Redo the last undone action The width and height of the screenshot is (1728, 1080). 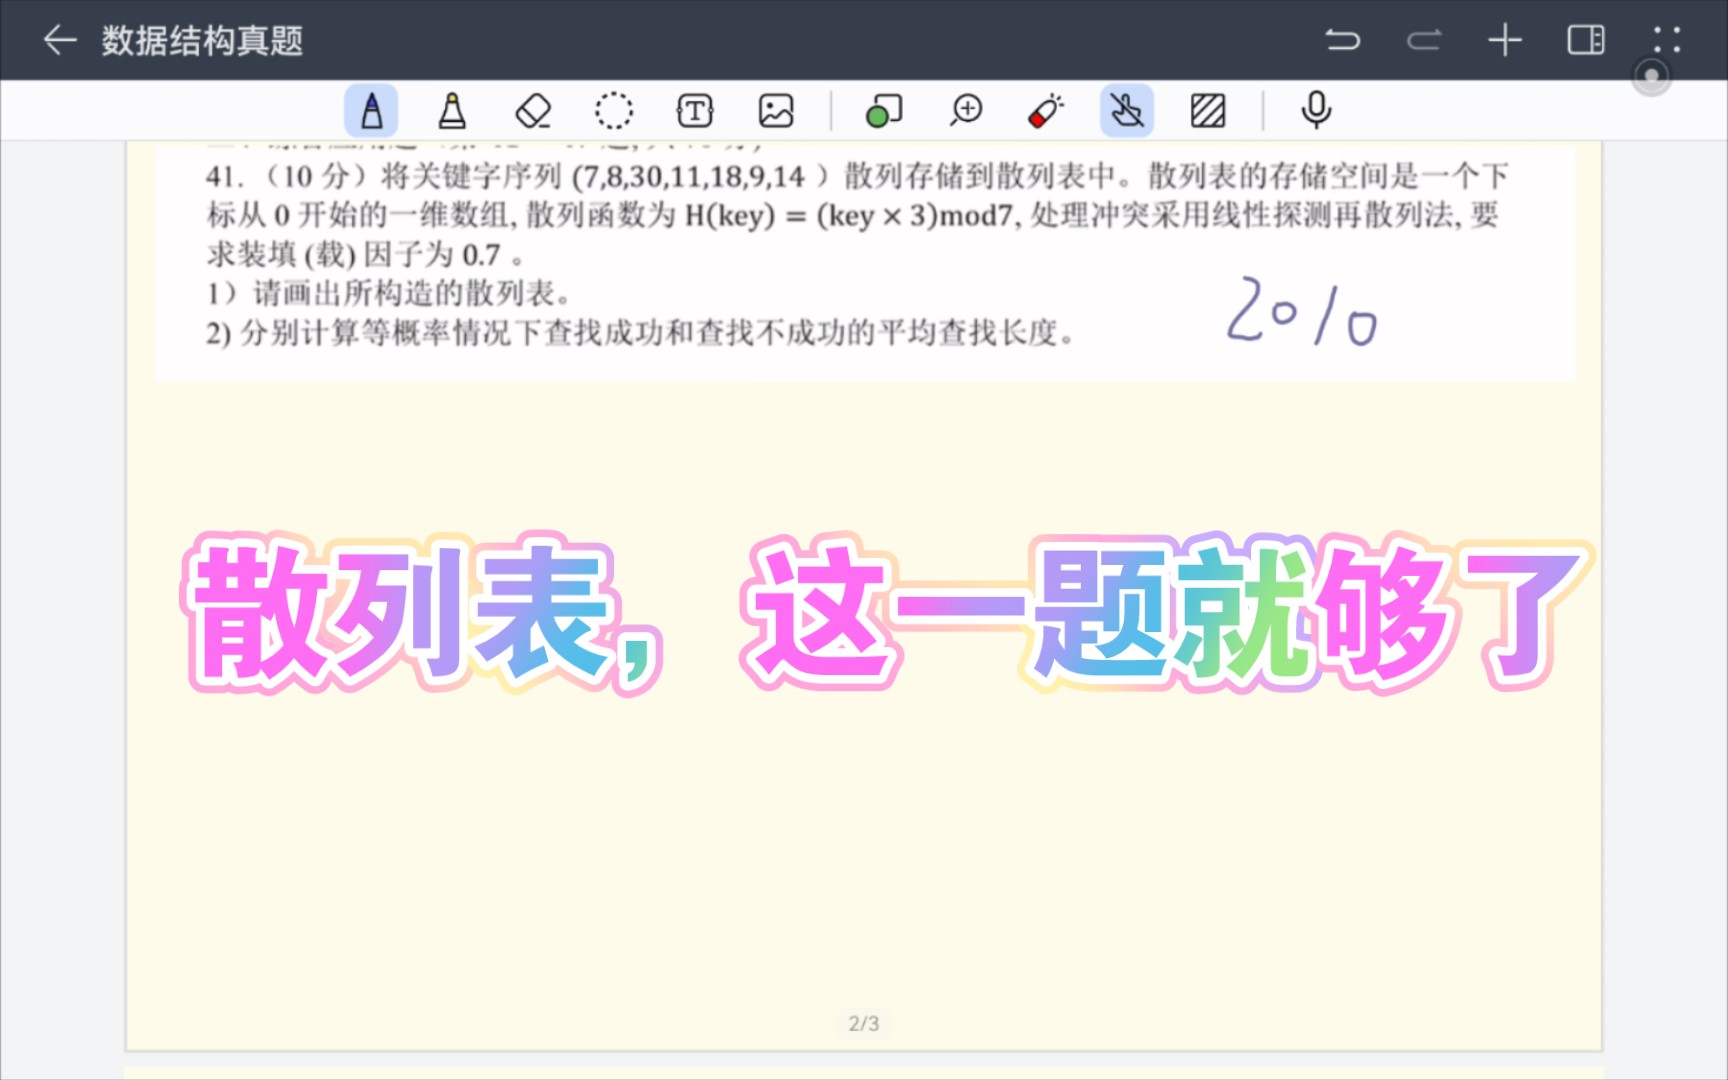(1424, 40)
